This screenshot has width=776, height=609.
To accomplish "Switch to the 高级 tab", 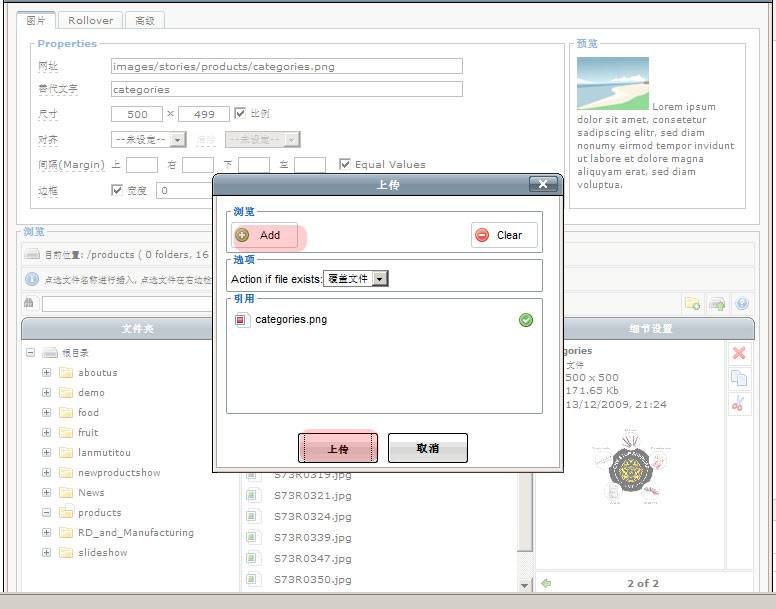I will 145,20.
